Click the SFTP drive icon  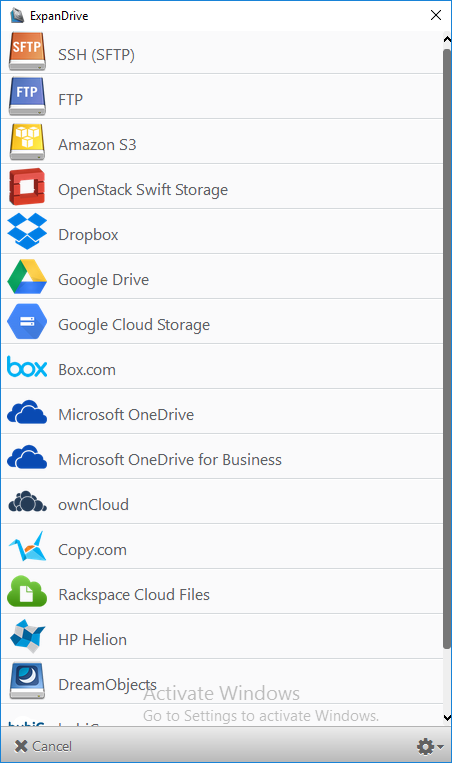pyautogui.click(x=27, y=52)
